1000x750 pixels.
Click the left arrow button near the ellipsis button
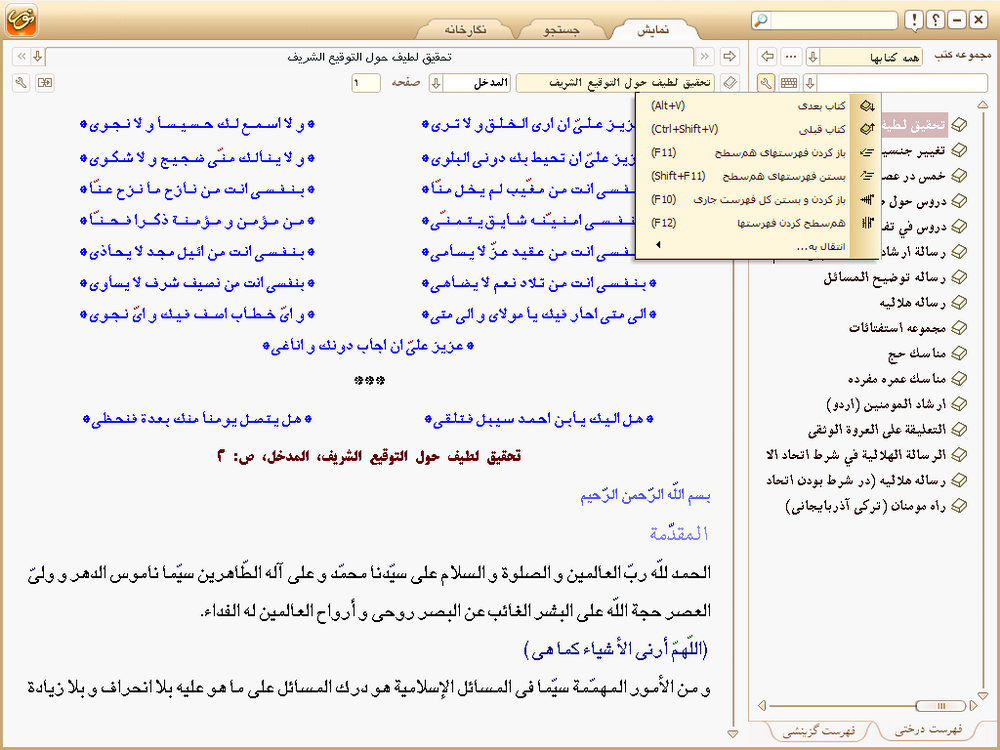(767, 57)
